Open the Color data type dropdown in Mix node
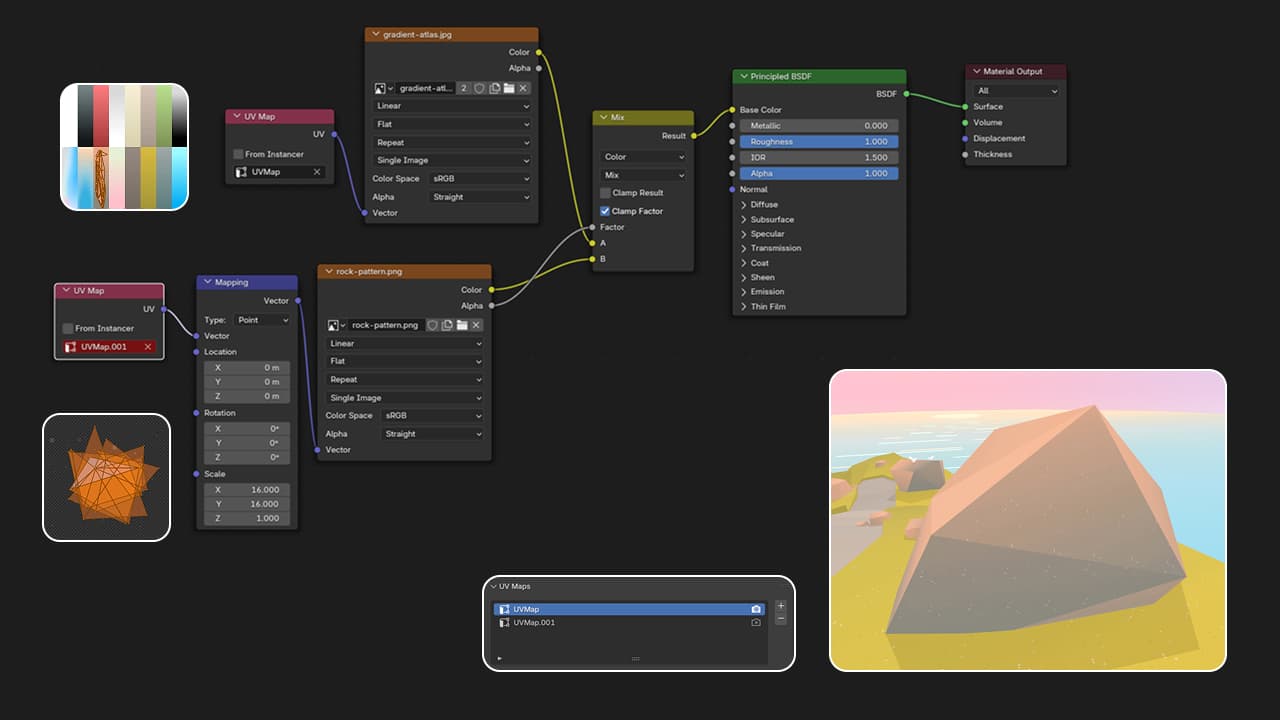This screenshot has width=1280, height=720. tap(643, 157)
